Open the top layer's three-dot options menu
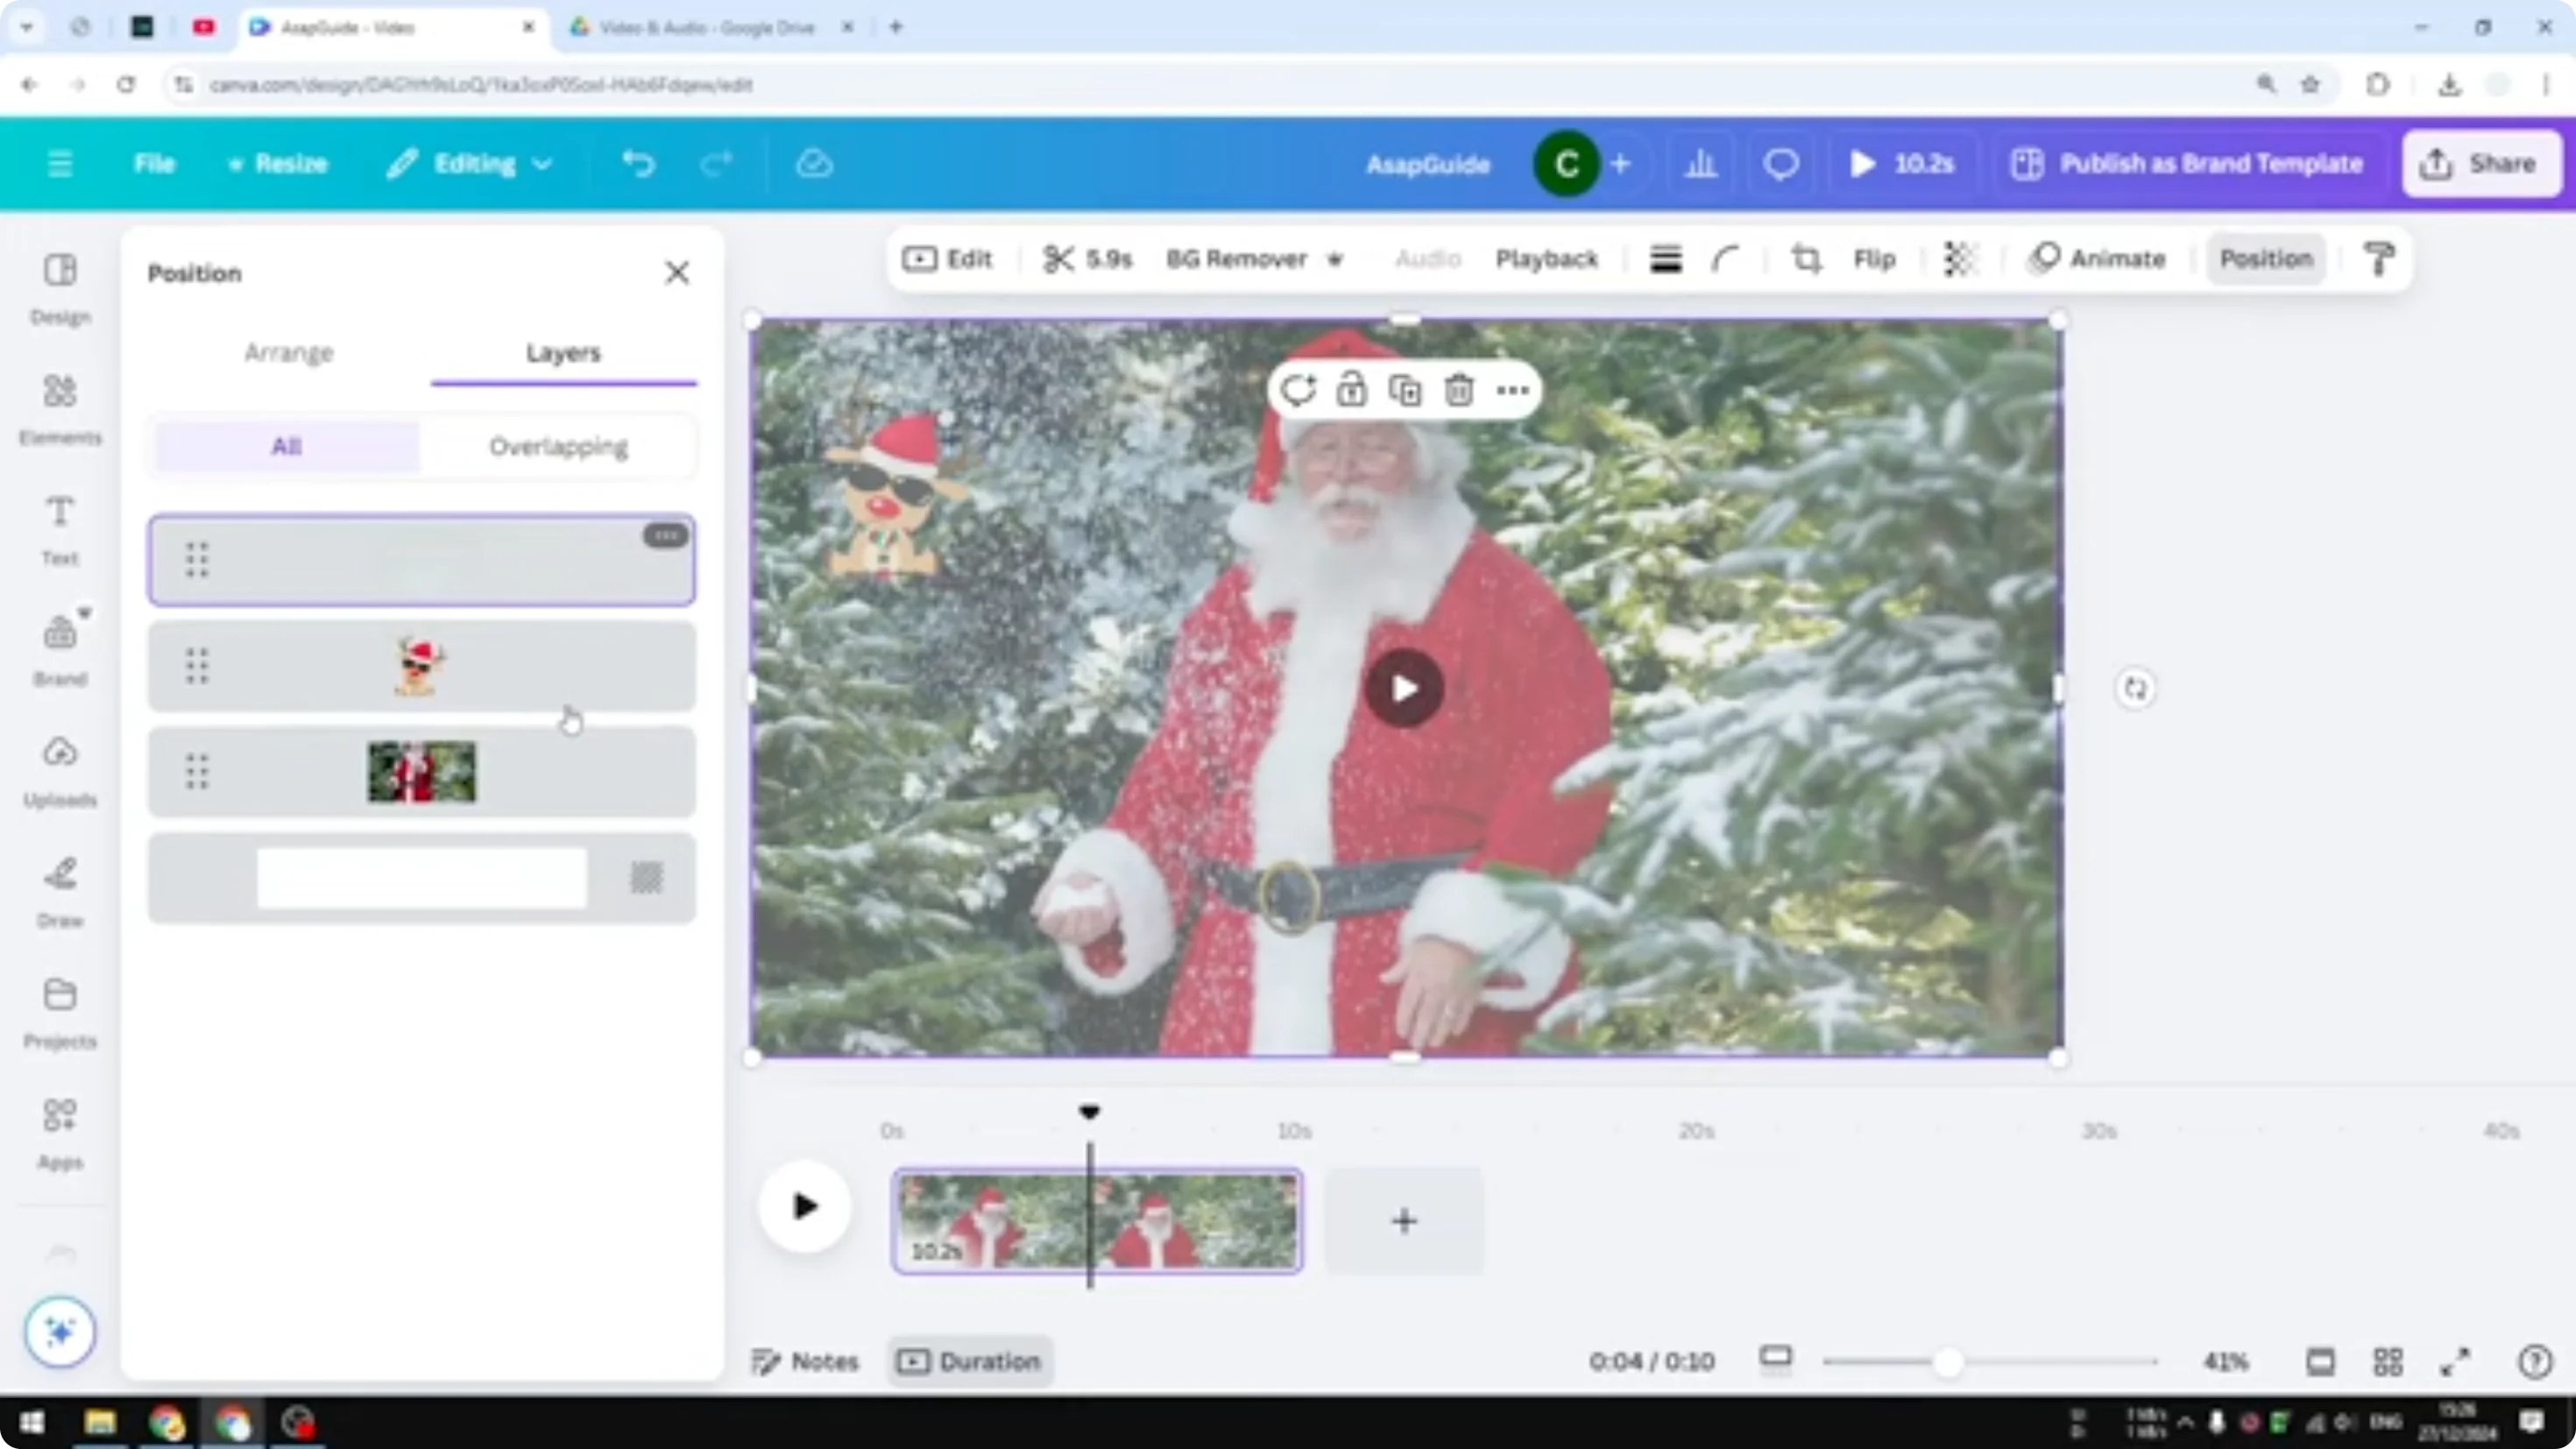 [x=665, y=536]
